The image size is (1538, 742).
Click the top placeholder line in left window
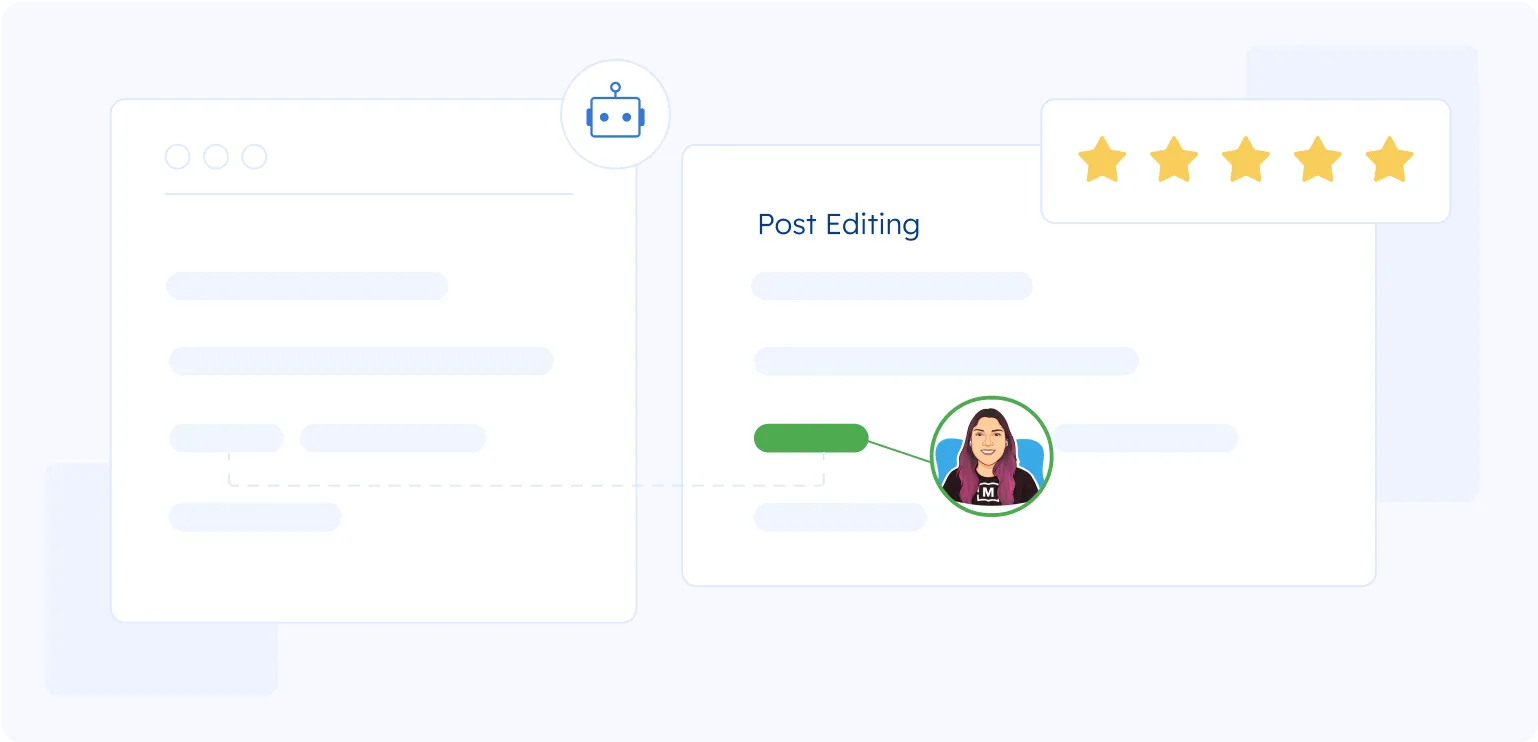point(307,286)
